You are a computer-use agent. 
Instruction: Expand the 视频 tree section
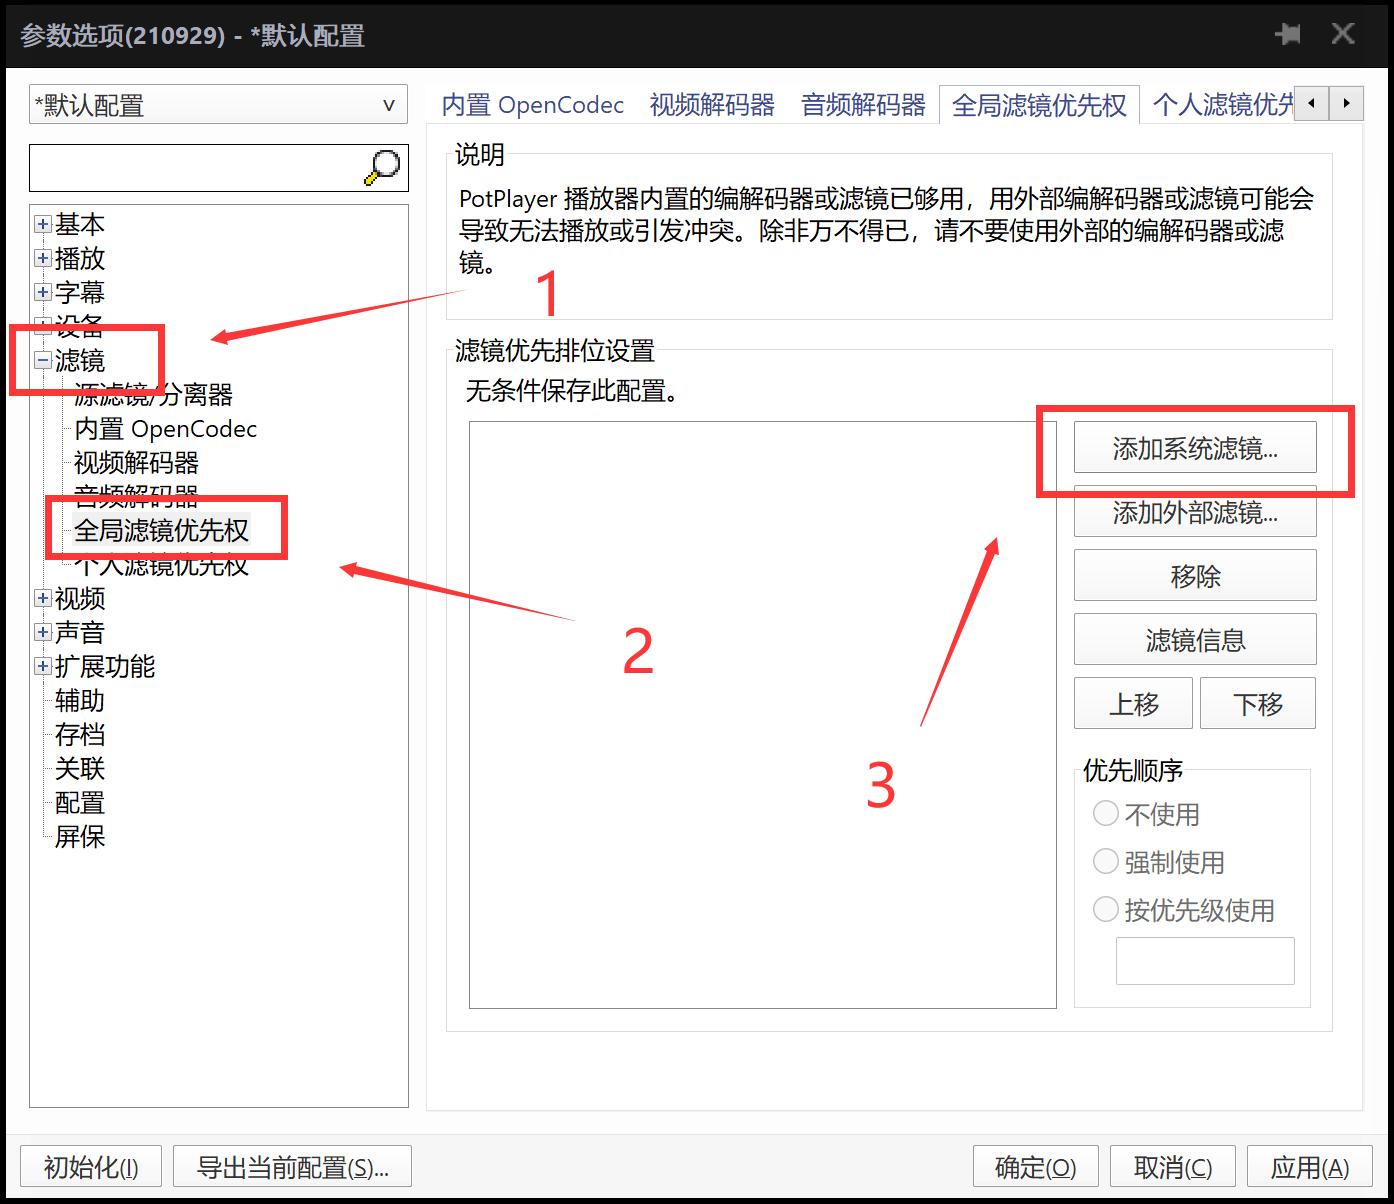(42, 598)
